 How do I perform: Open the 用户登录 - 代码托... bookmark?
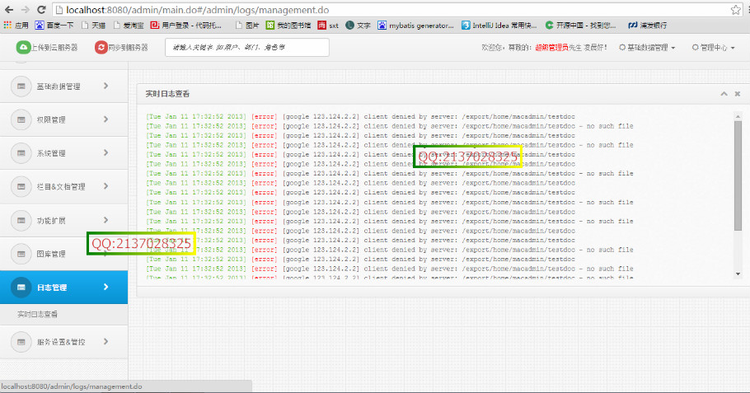[x=186, y=25]
